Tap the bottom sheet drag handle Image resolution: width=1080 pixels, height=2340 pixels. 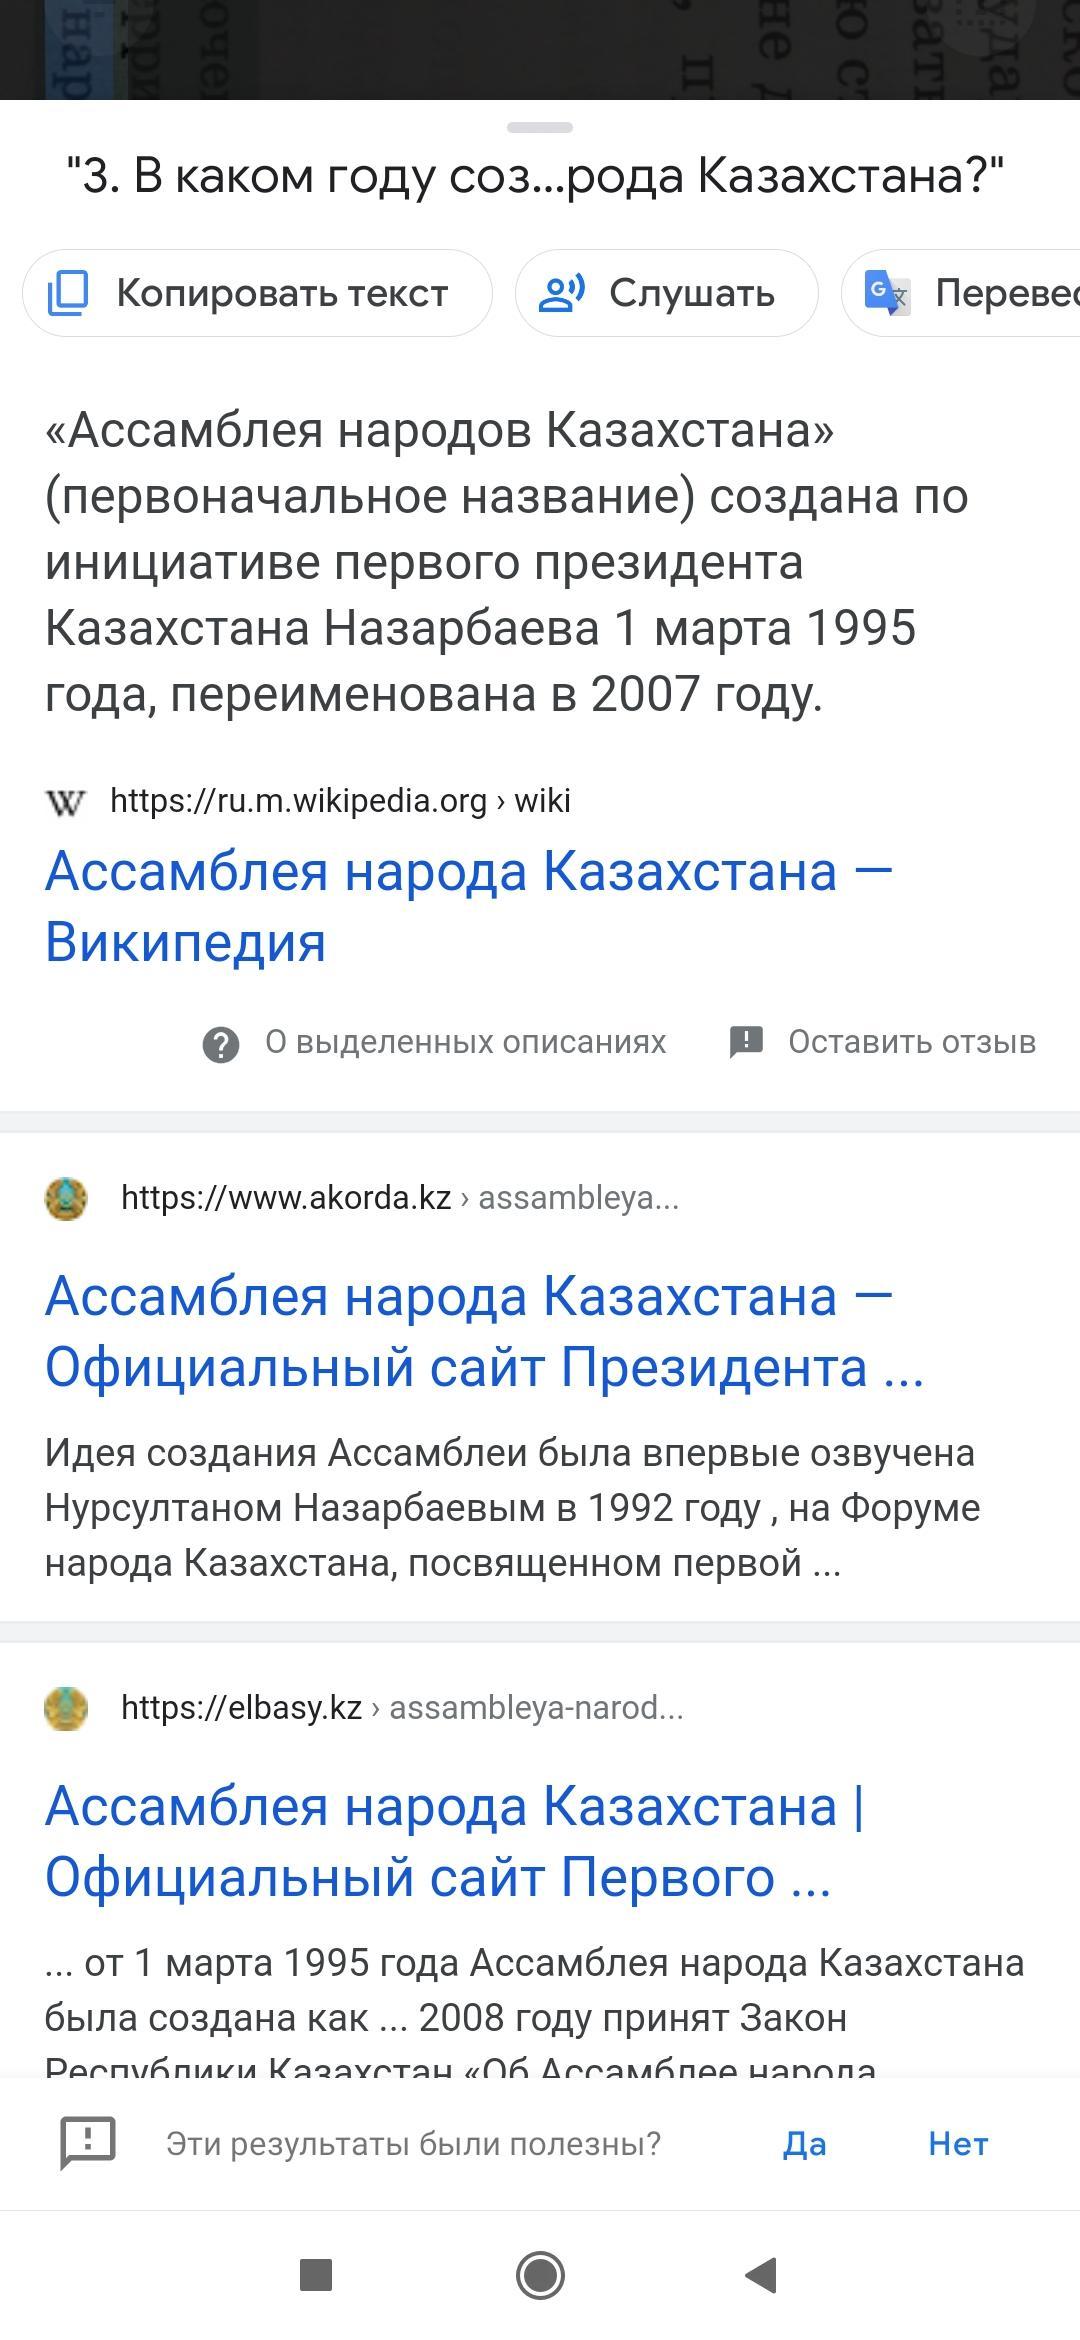click(x=540, y=127)
